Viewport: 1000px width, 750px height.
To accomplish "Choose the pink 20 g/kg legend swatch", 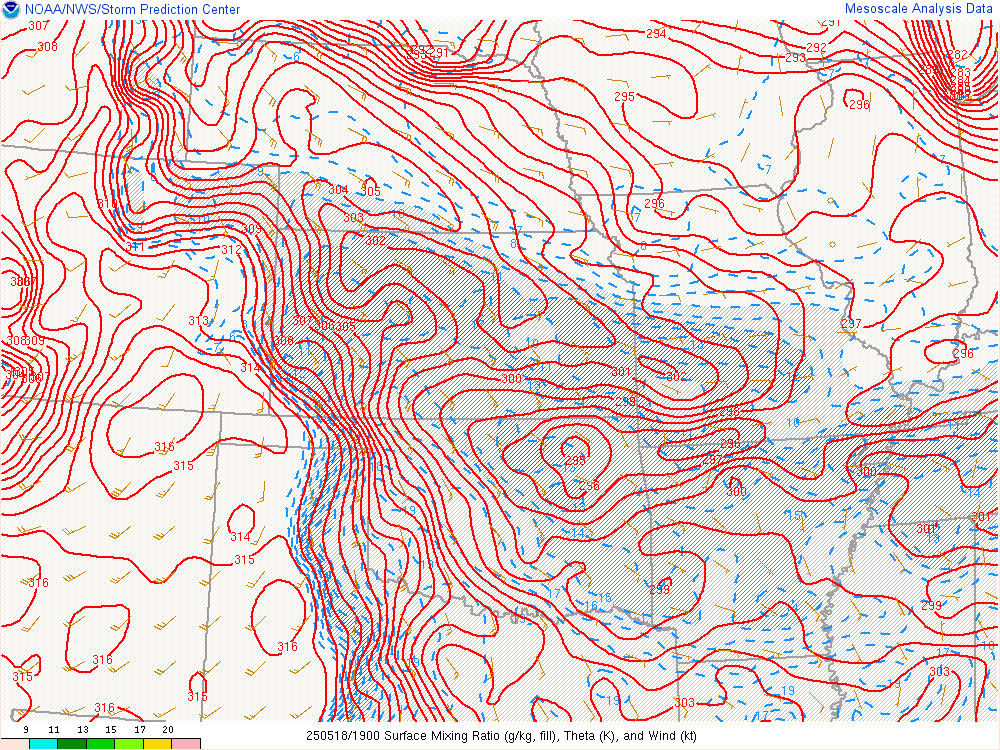I will point(186,744).
